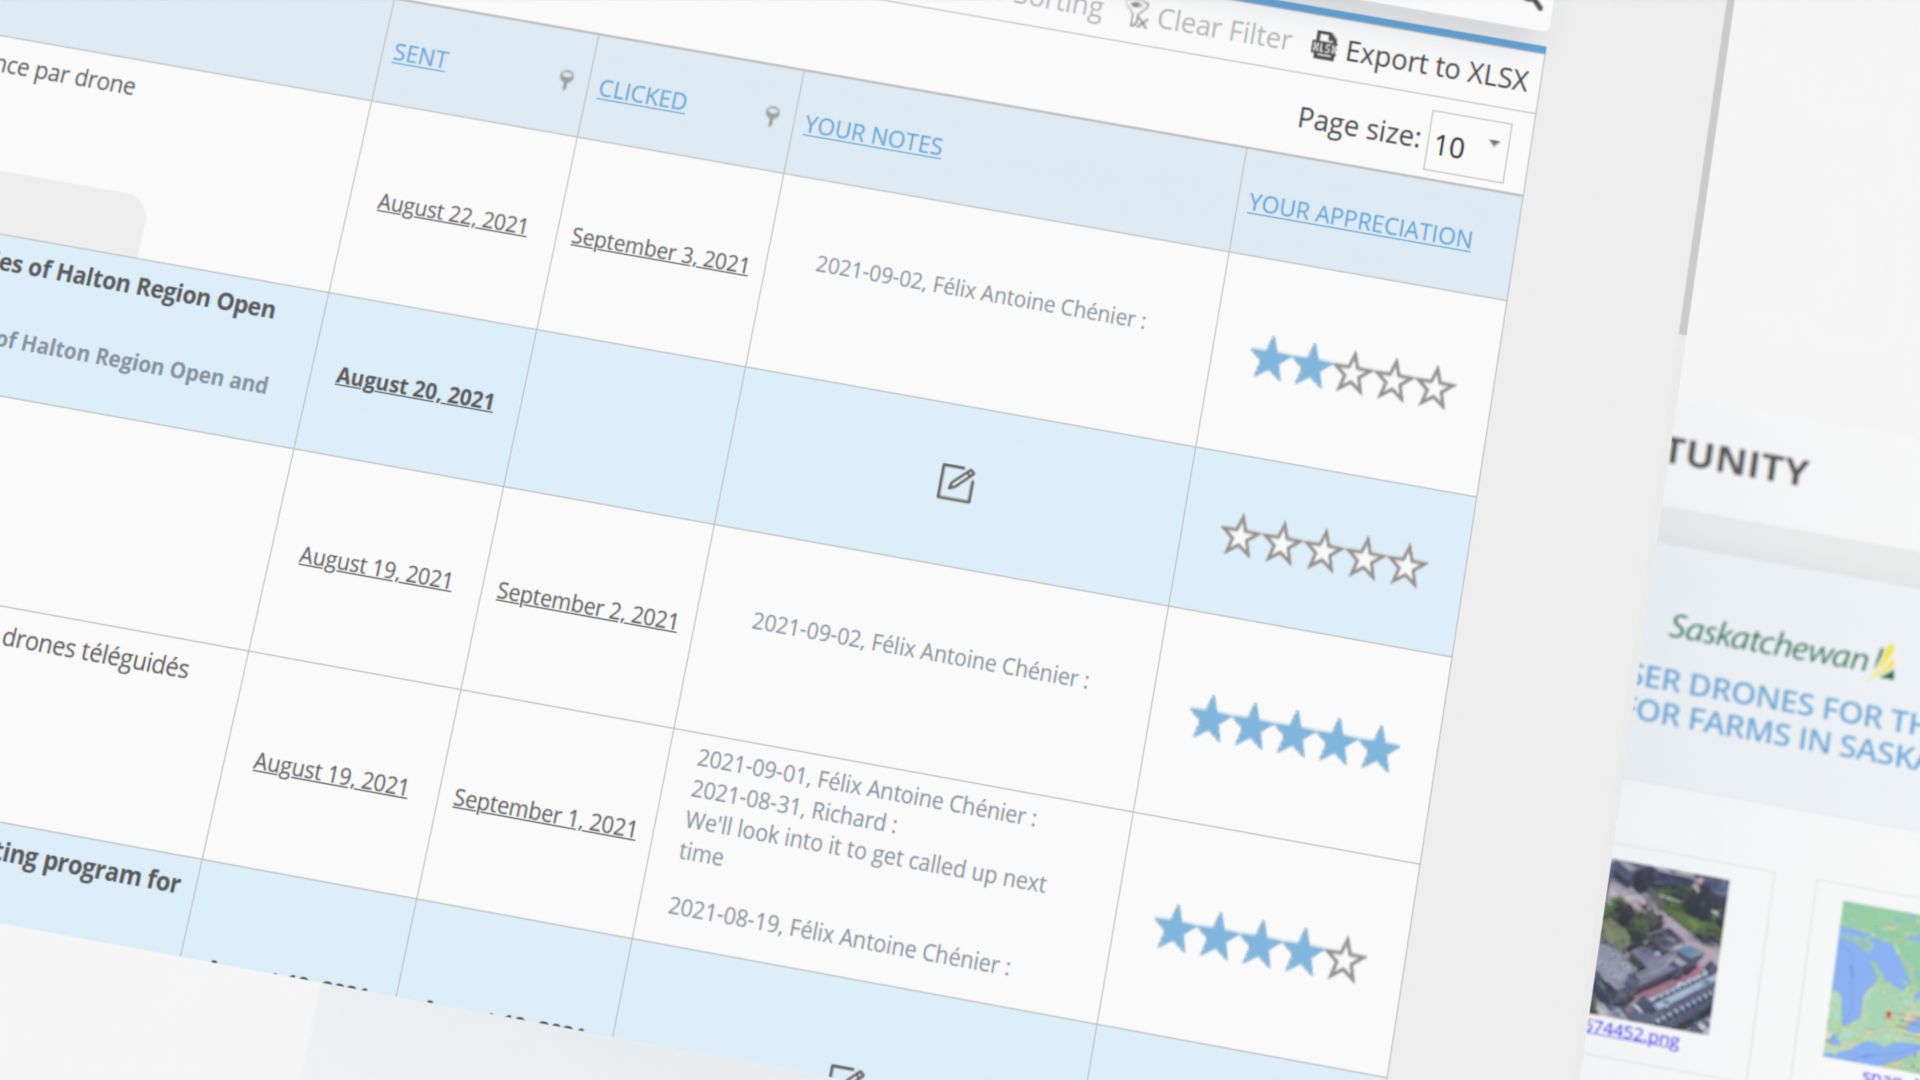The width and height of the screenshot is (1920, 1080).
Task: Click Clear Filter label
Action: click(x=1224, y=29)
